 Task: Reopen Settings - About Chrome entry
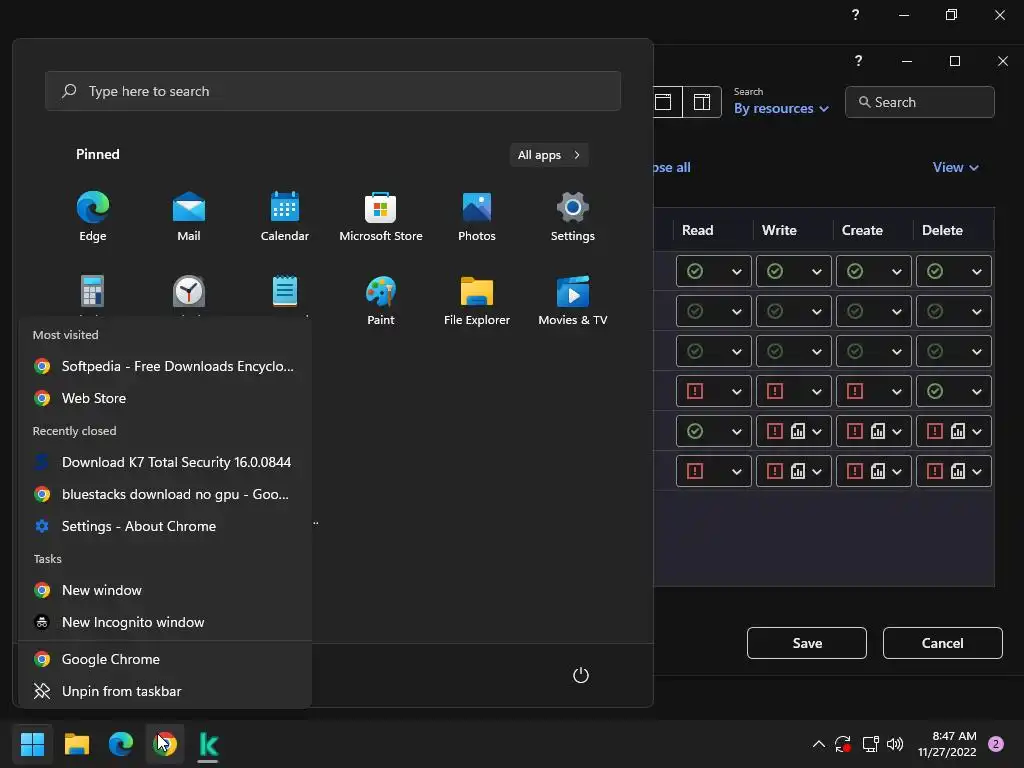coord(165,526)
